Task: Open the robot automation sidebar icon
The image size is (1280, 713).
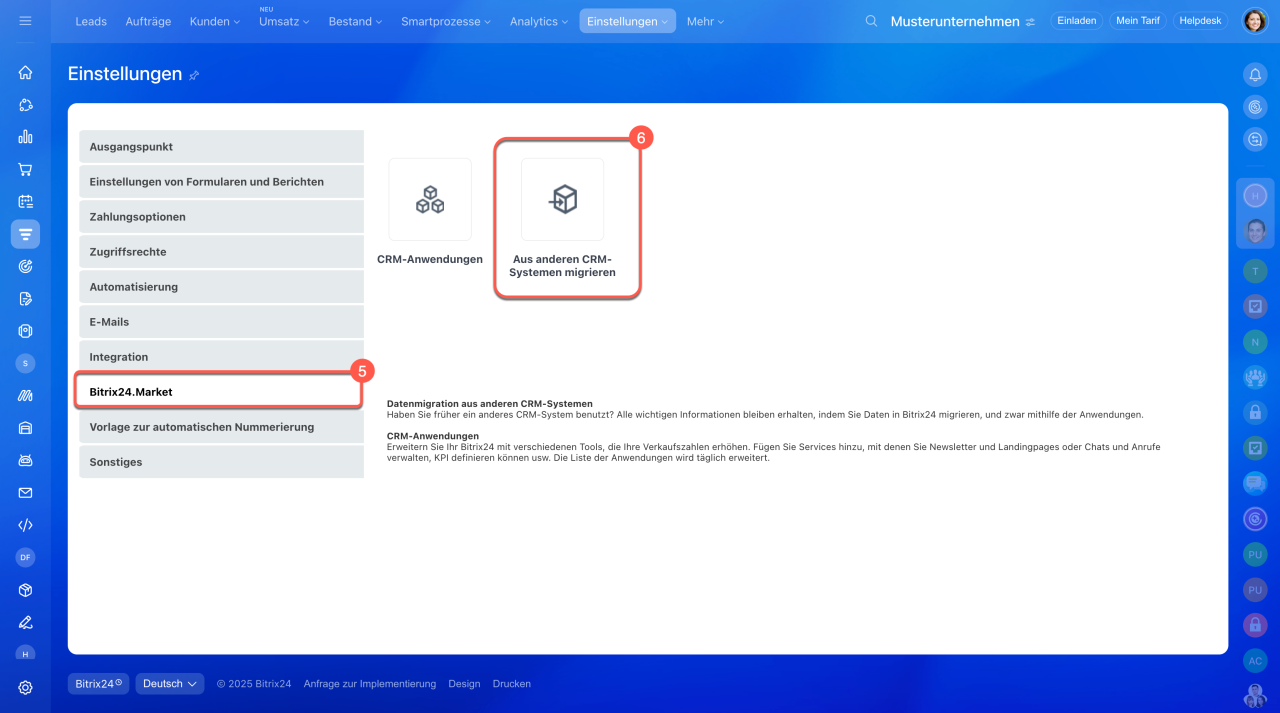Action: point(25,460)
